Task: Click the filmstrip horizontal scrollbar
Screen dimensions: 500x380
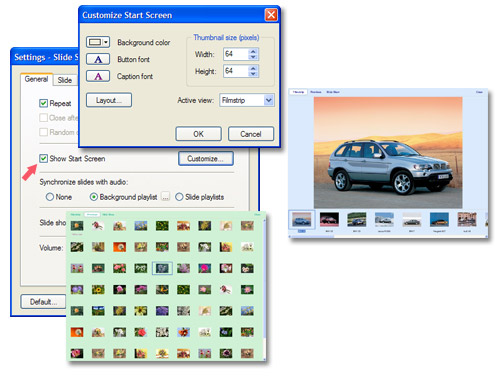Action: [388, 236]
